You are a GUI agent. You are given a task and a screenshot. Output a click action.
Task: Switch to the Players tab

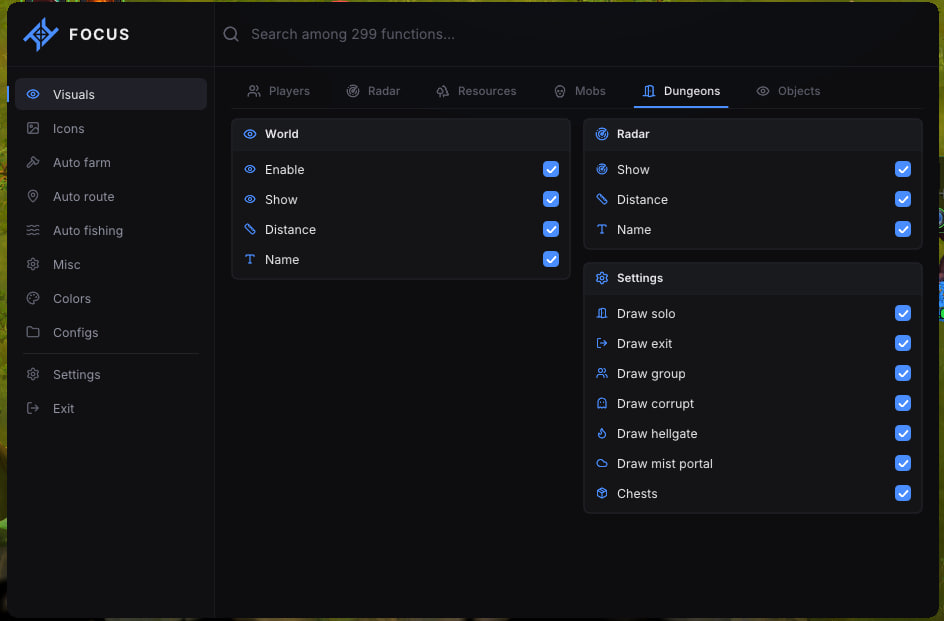click(x=279, y=91)
